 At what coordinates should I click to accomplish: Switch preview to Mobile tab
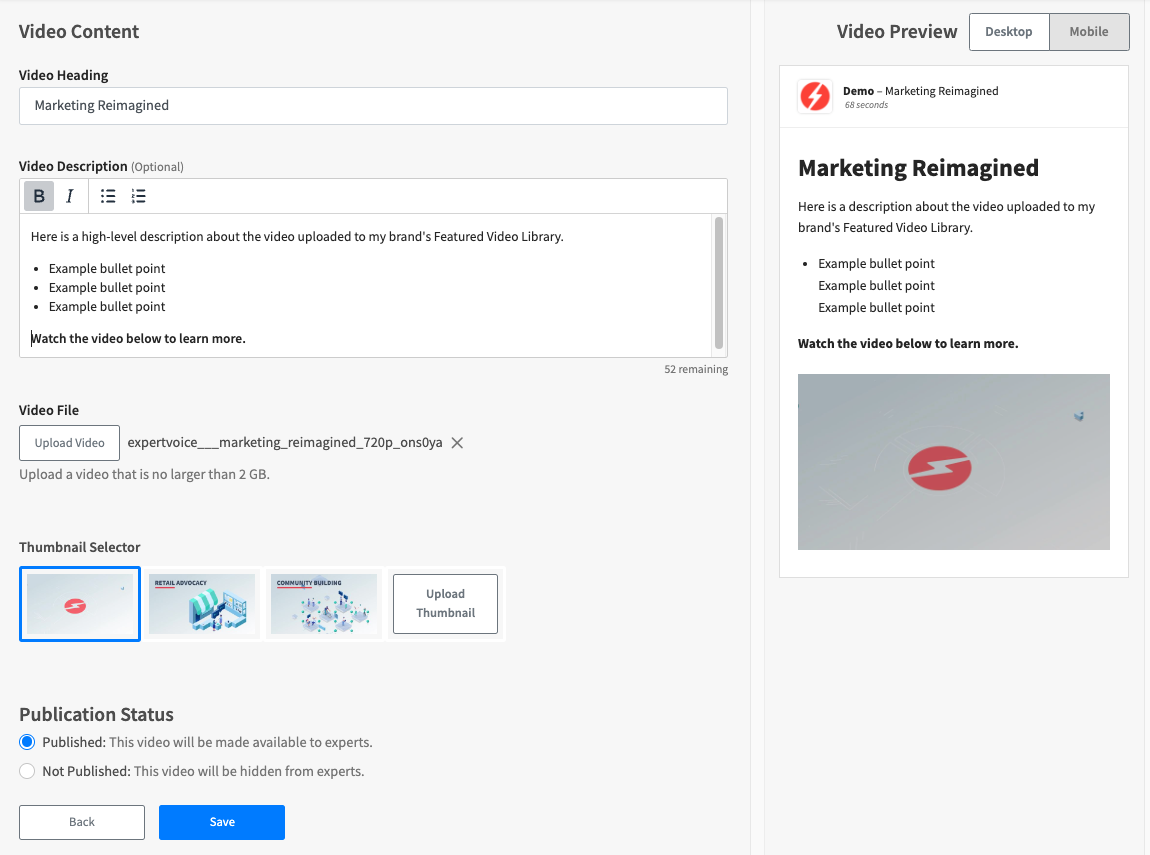tap(1089, 32)
